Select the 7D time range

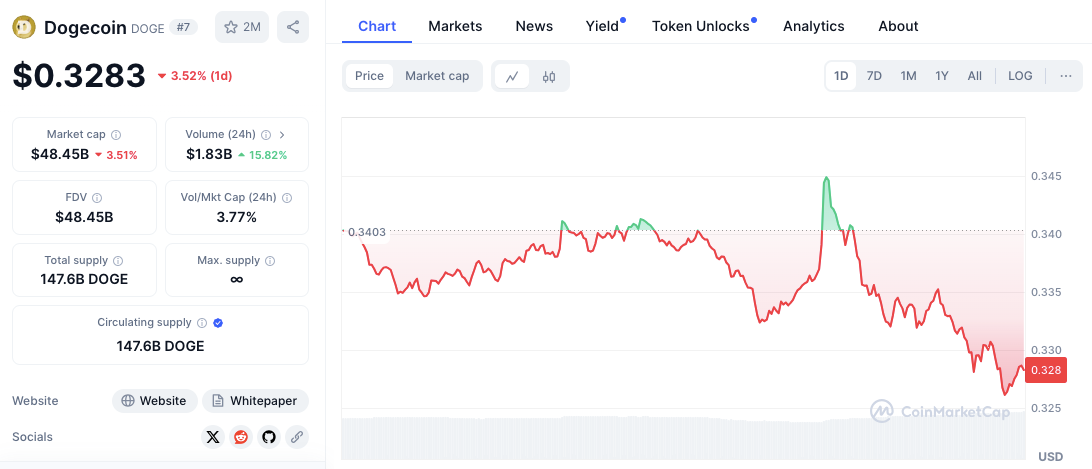click(x=874, y=76)
